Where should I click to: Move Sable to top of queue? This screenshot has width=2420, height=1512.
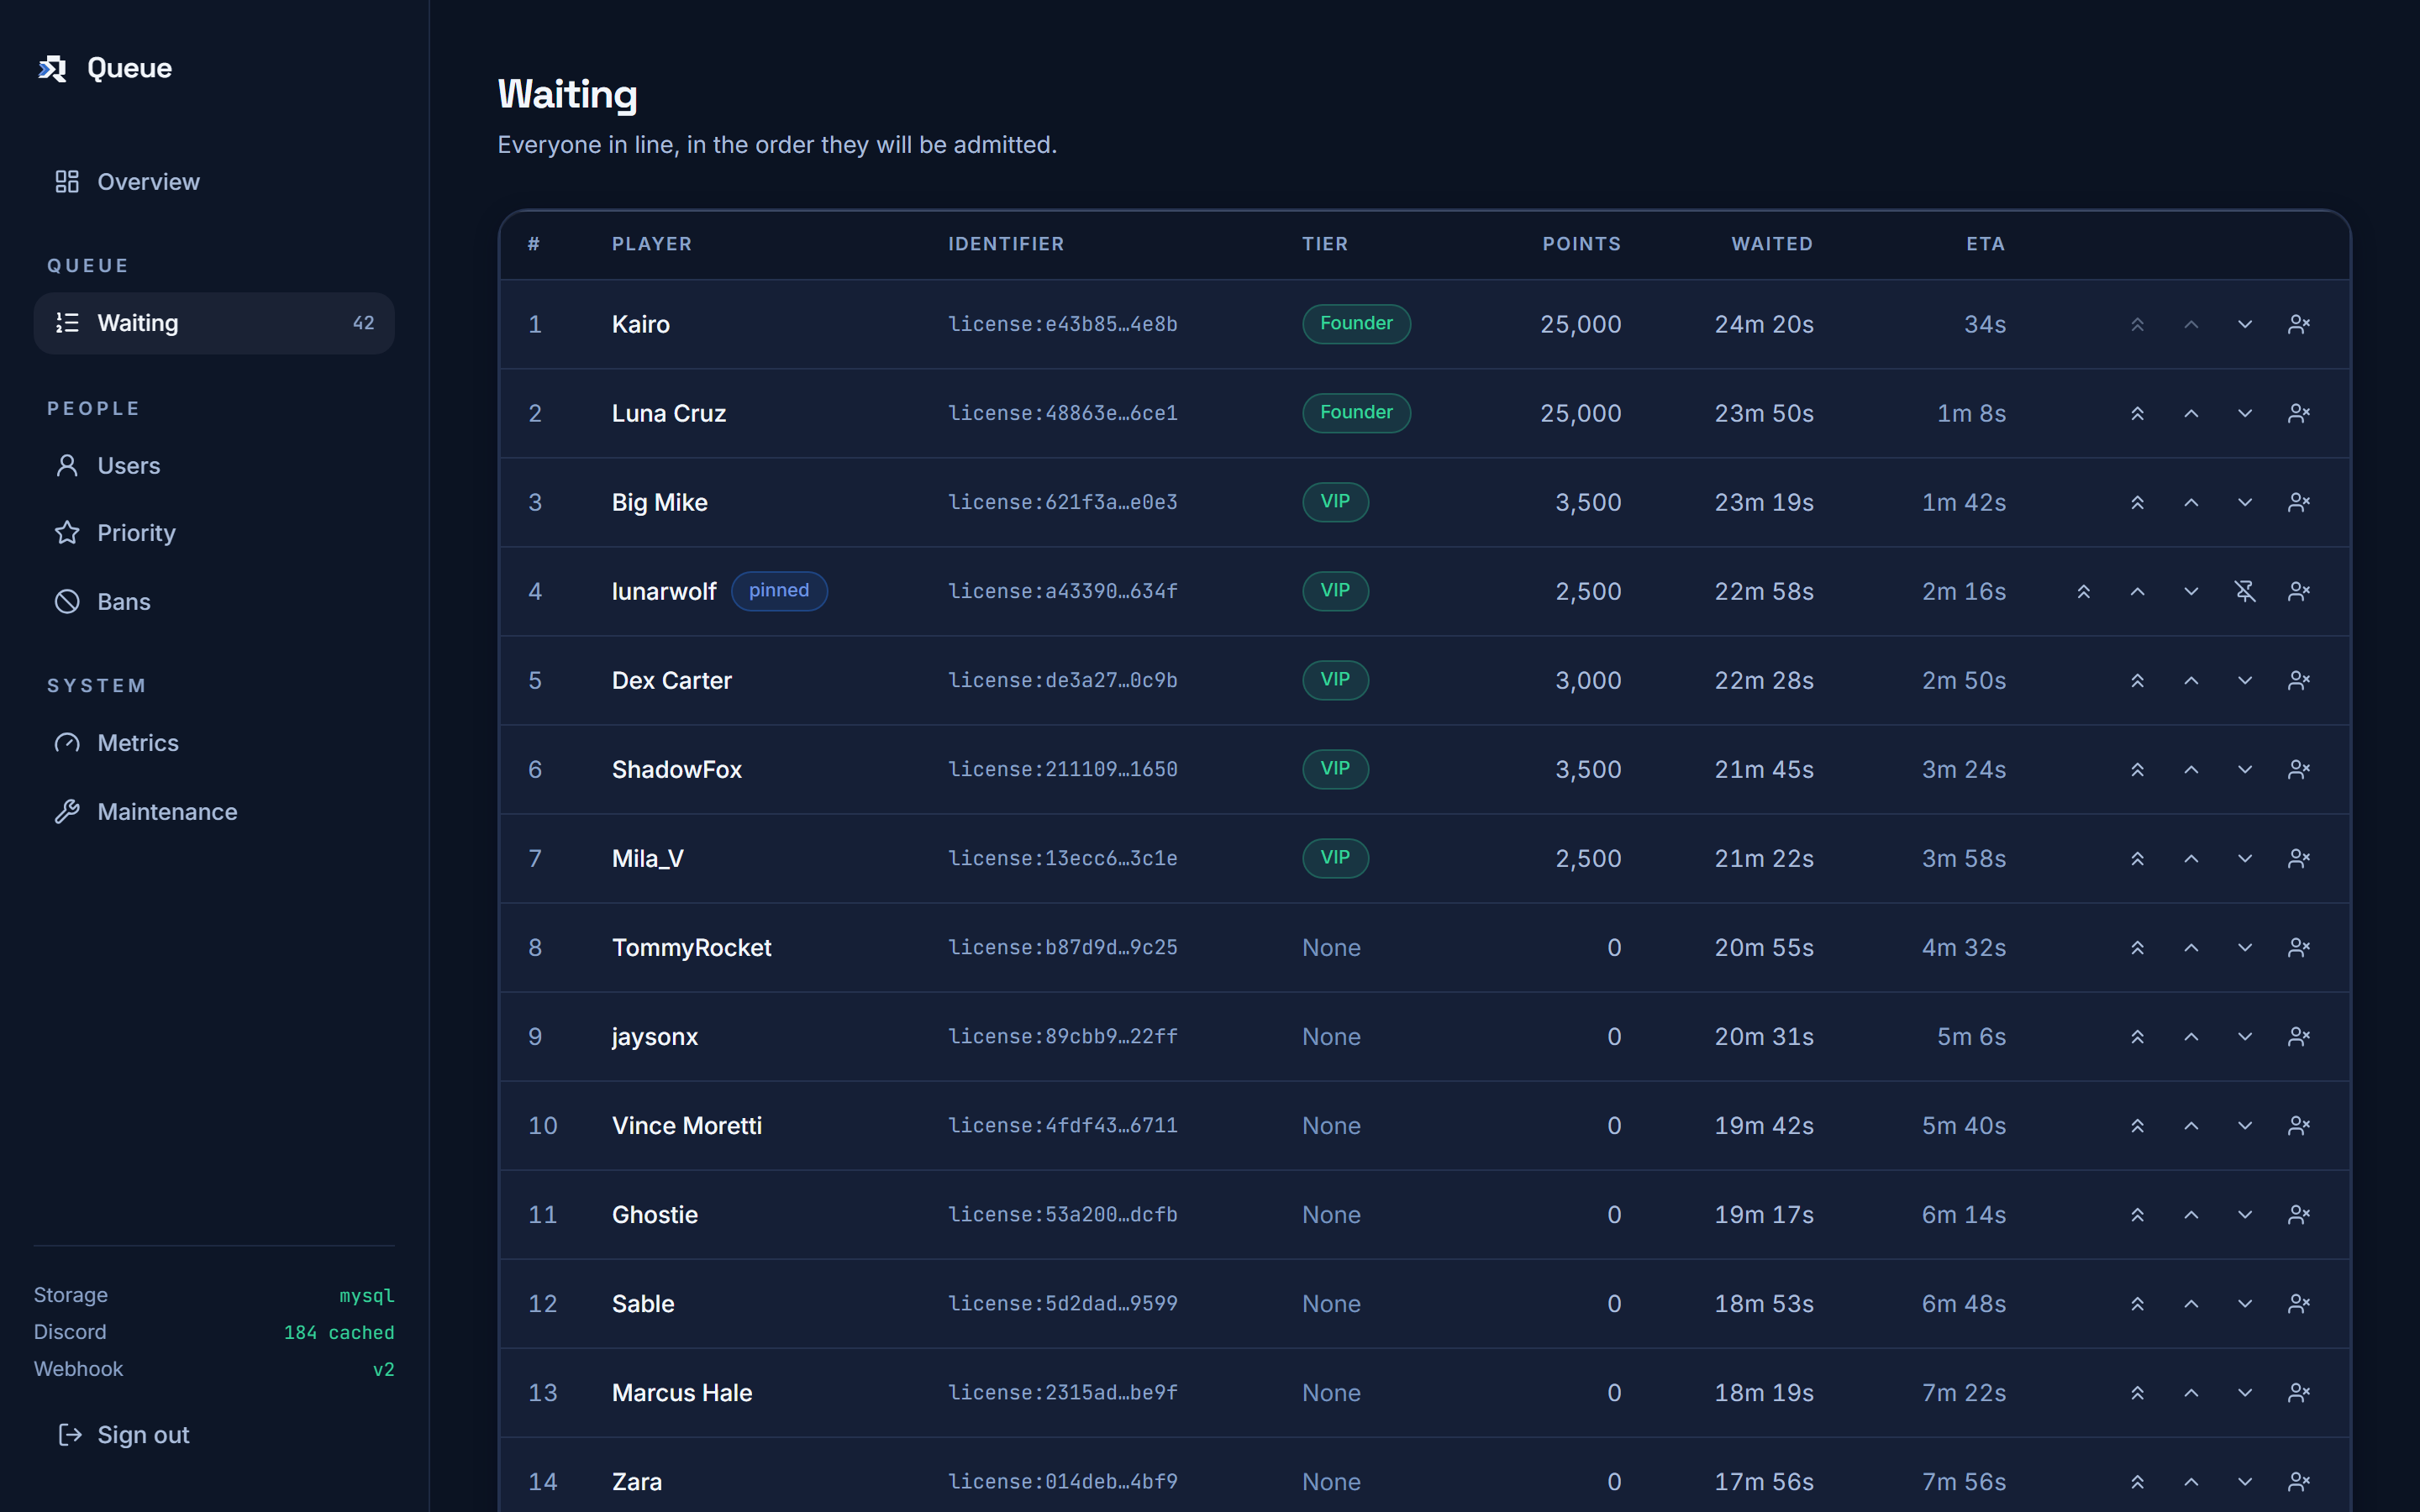2137,1303
